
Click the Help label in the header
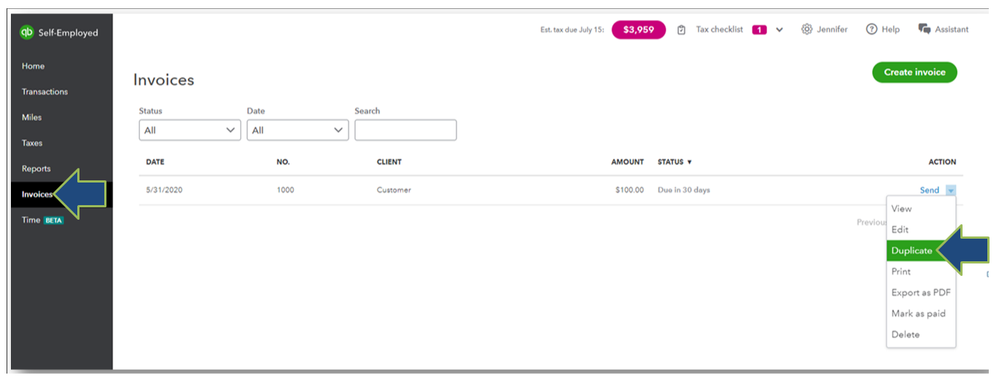[891, 29]
